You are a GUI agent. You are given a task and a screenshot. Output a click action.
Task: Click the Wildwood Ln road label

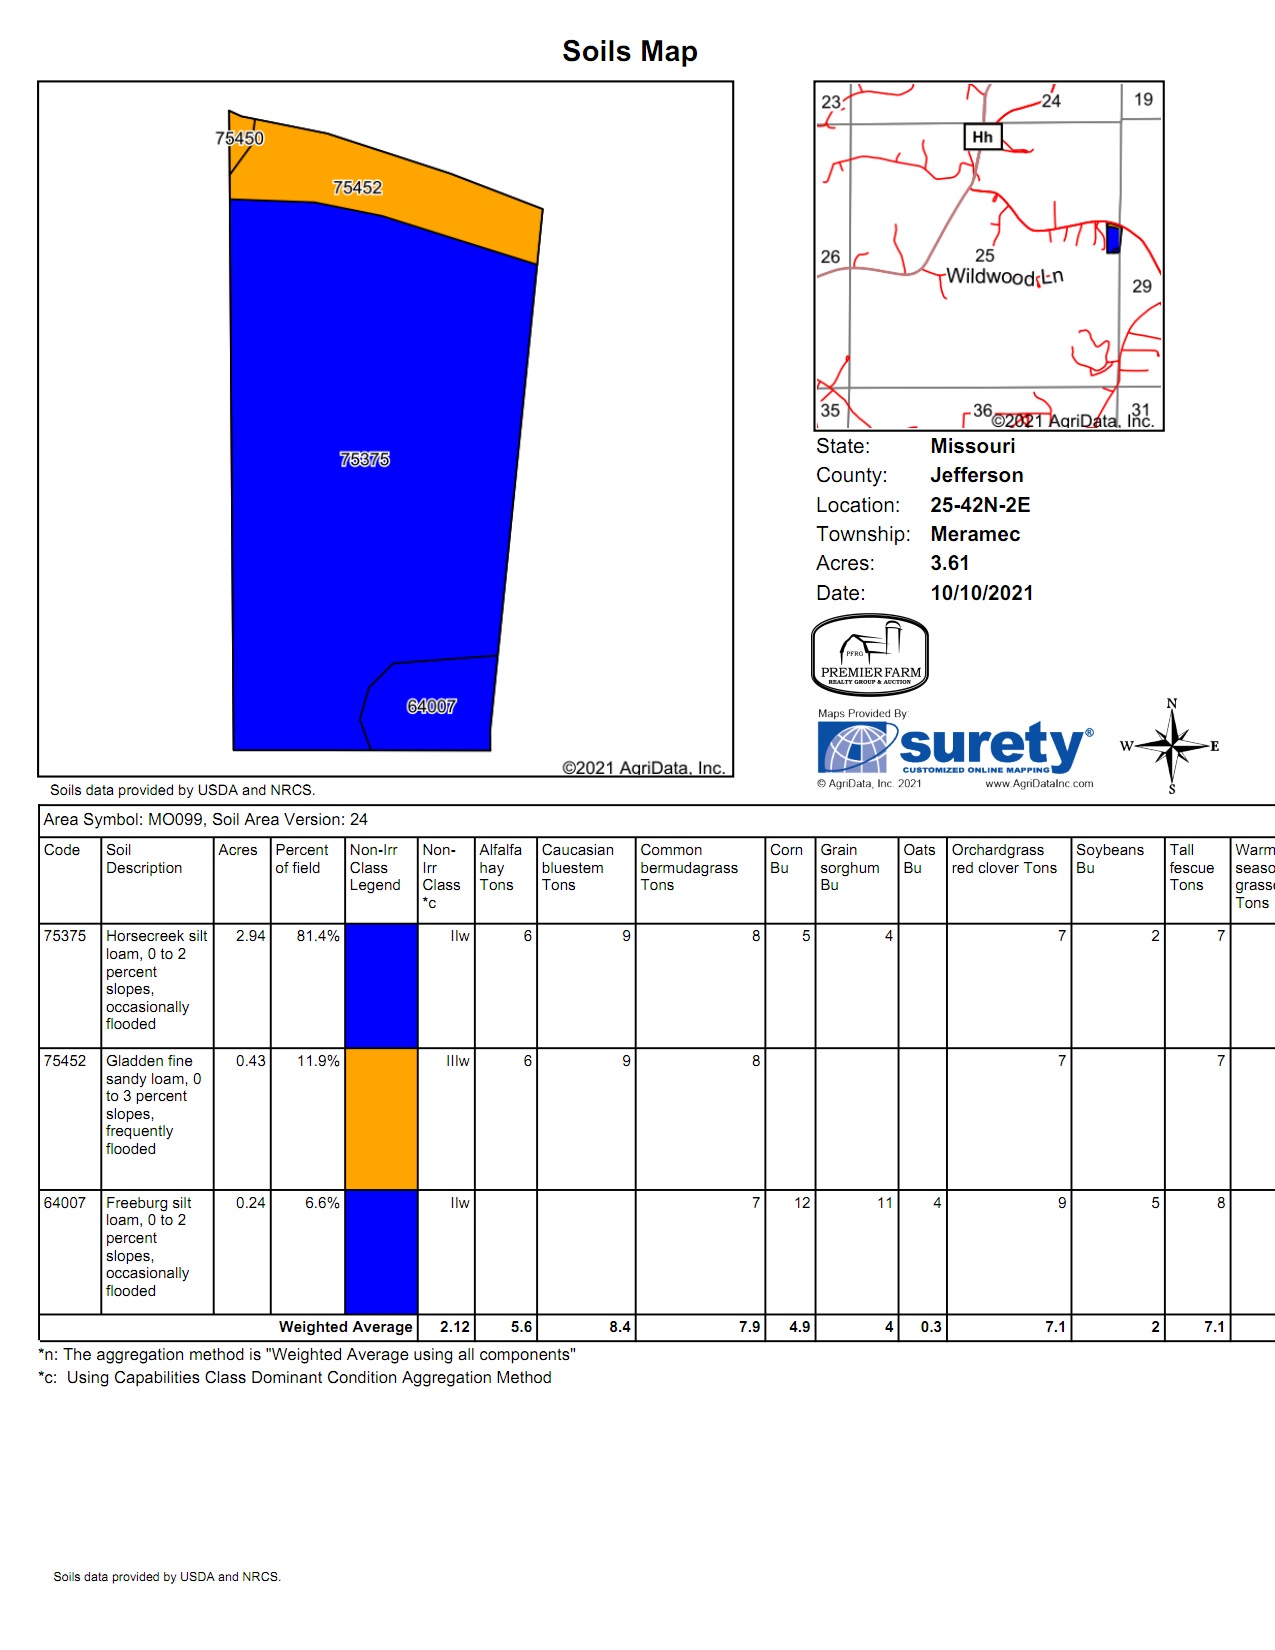(x=1004, y=276)
